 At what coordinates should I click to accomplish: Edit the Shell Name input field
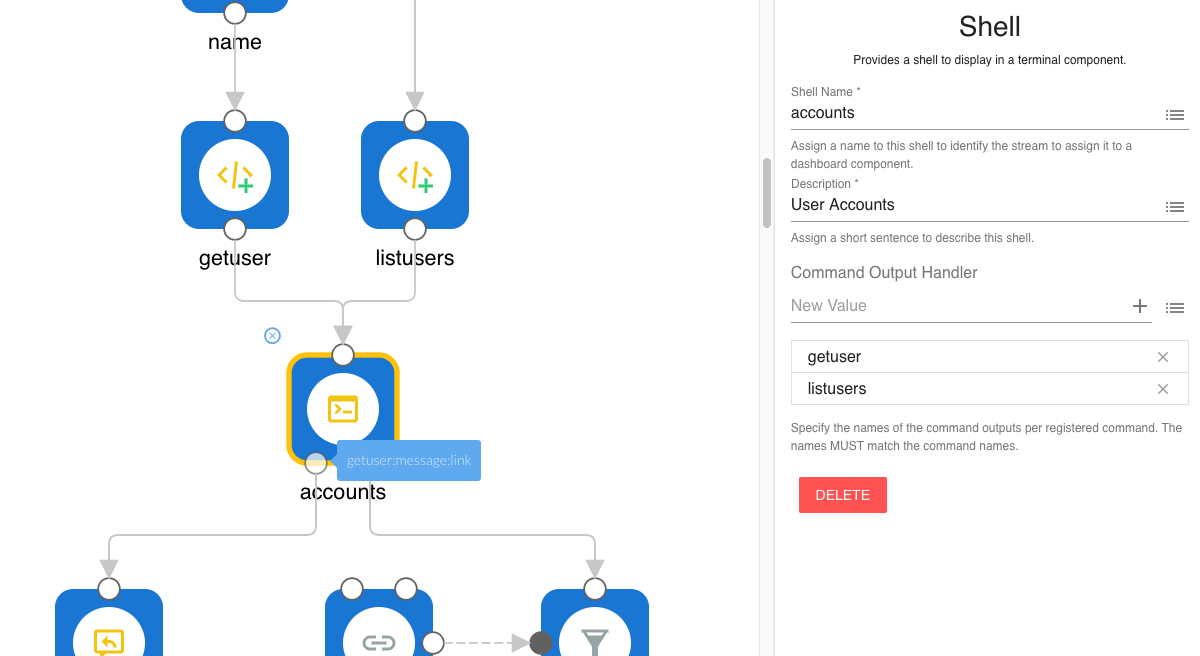coord(970,113)
